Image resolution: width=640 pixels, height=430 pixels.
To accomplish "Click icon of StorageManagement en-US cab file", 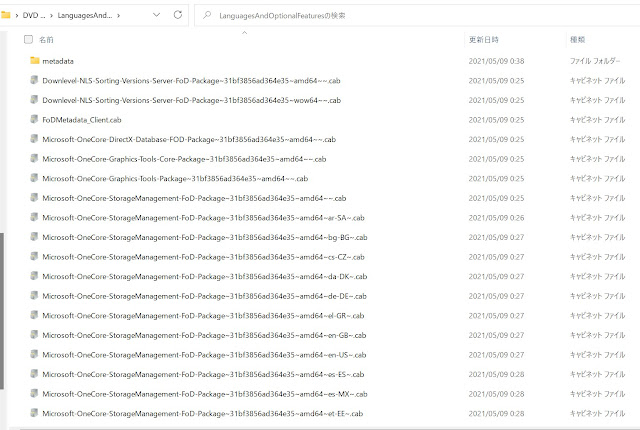I will tap(34, 354).
